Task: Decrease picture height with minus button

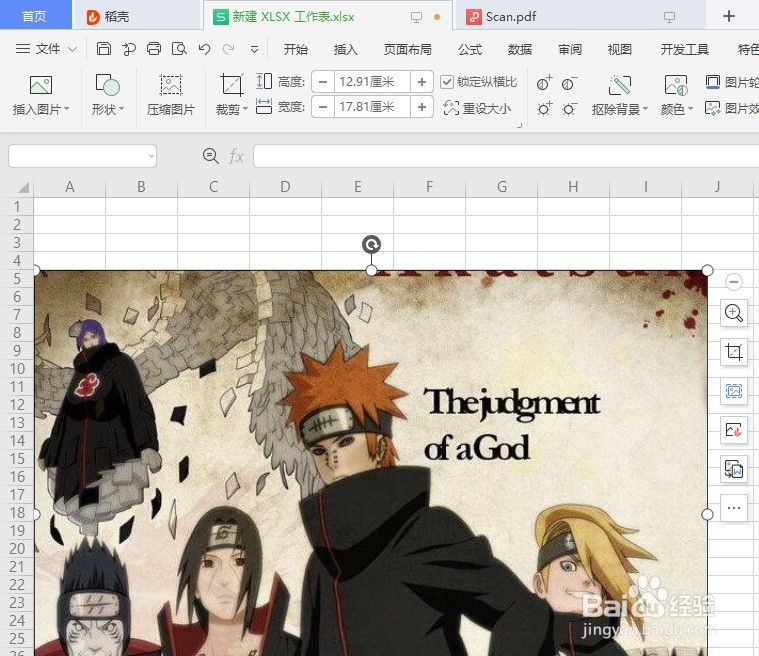Action: 323,82
